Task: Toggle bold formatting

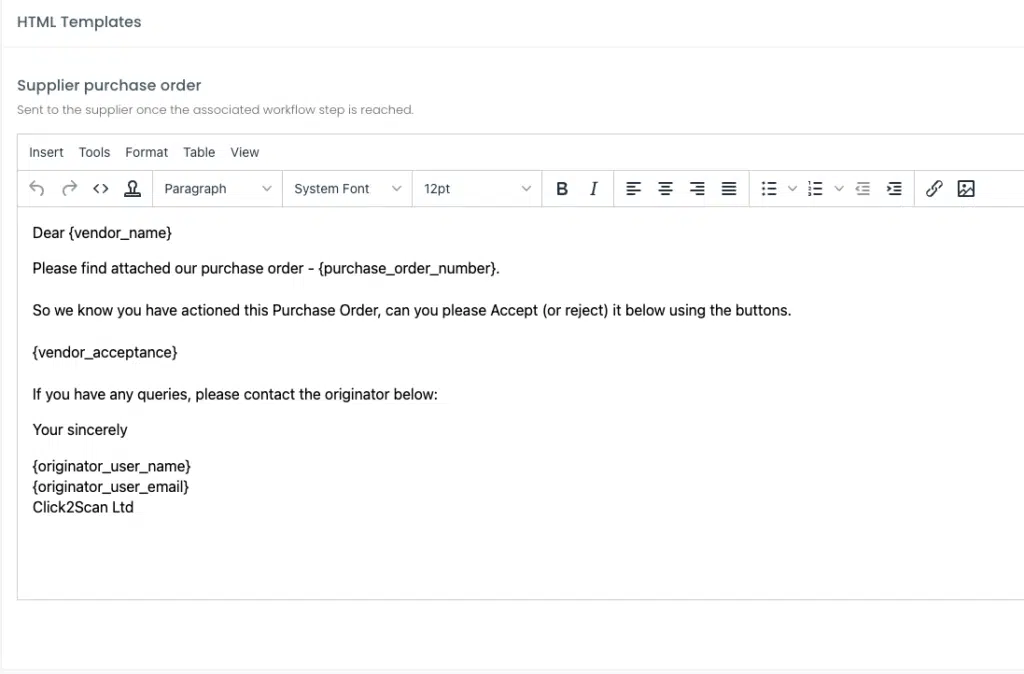Action: coord(562,189)
